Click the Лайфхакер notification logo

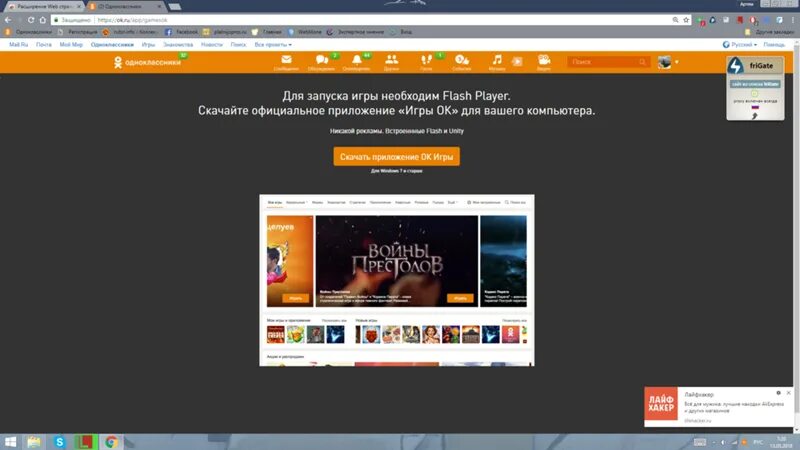[x=661, y=404]
